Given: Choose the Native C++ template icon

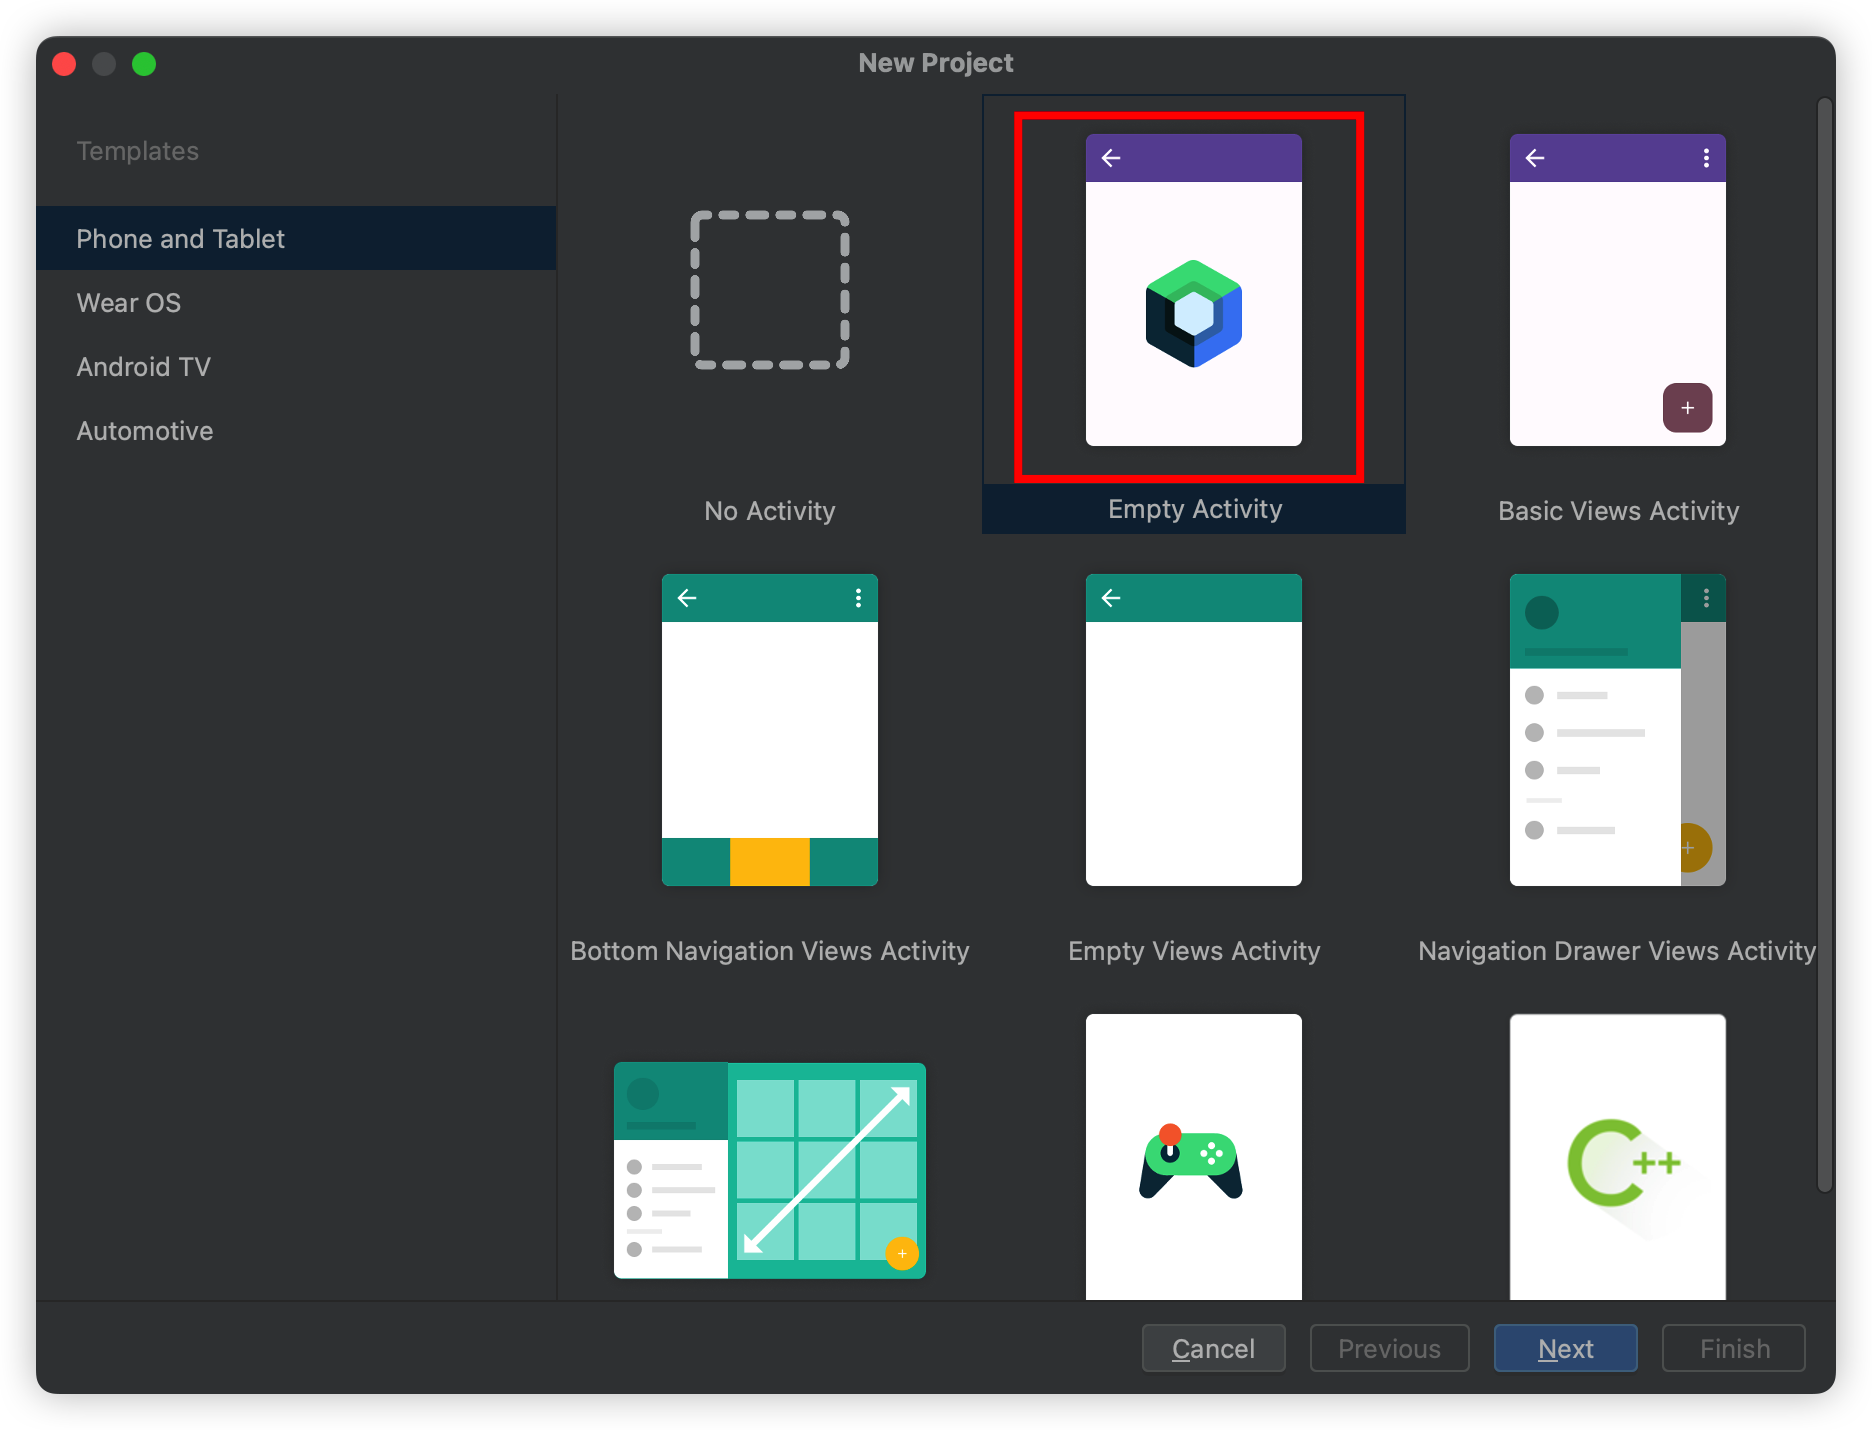Looking at the screenshot, I should (1618, 1157).
